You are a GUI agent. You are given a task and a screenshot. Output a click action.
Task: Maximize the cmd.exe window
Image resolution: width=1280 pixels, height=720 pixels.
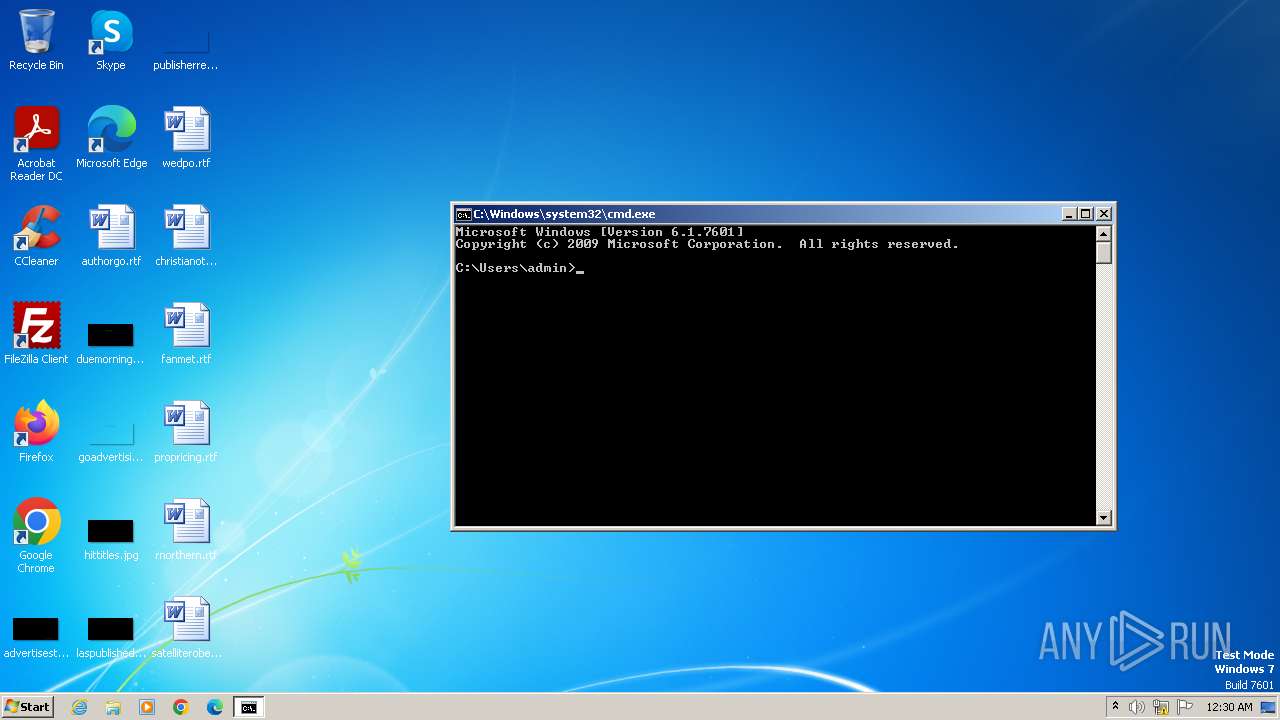(x=1086, y=214)
